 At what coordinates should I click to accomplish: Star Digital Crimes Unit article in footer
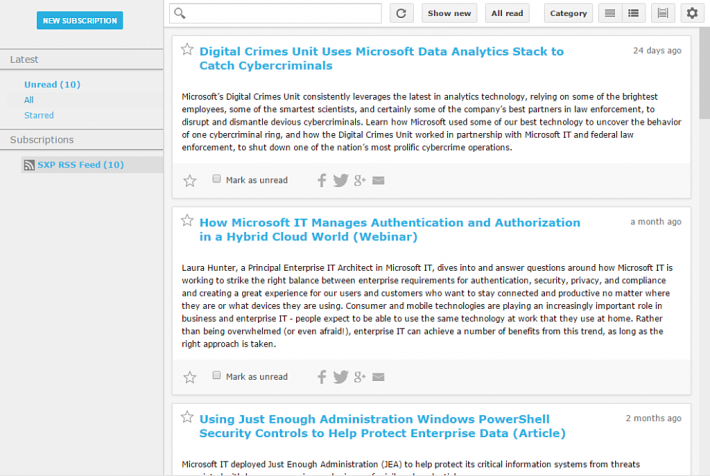(x=190, y=181)
